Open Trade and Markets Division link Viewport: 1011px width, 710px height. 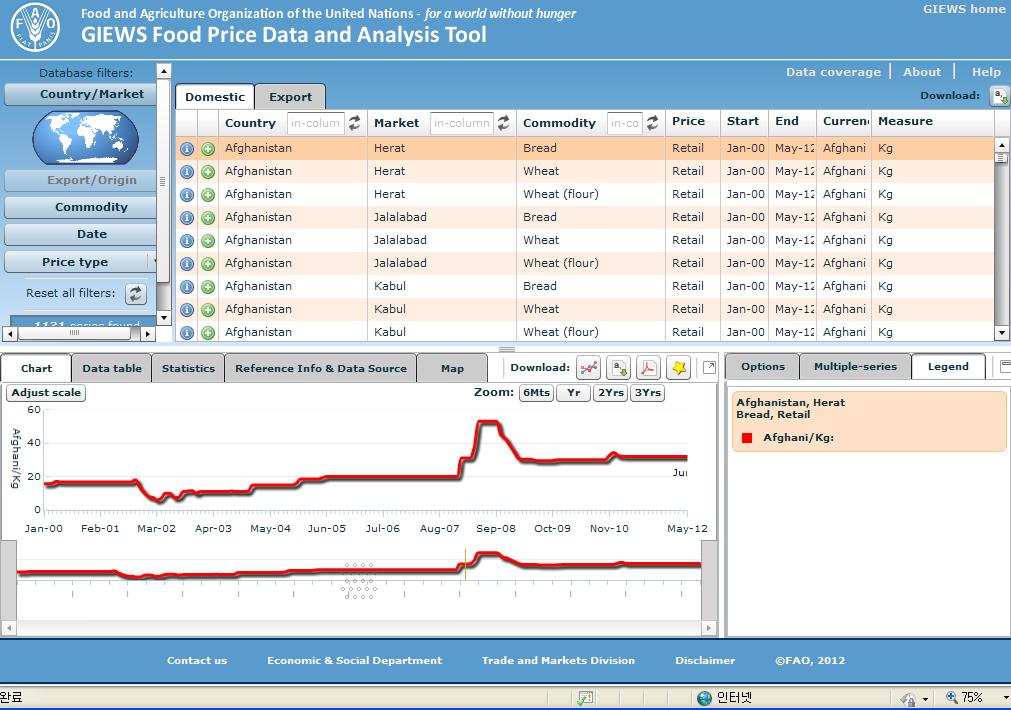coord(558,660)
